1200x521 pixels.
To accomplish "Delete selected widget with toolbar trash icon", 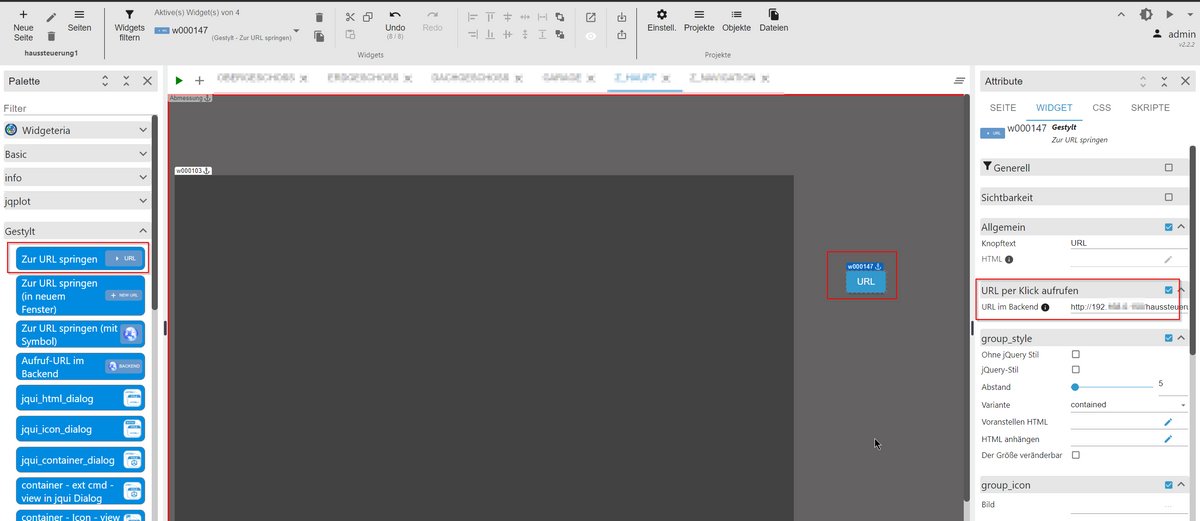I will pyautogui.click(x=319, y=17).
